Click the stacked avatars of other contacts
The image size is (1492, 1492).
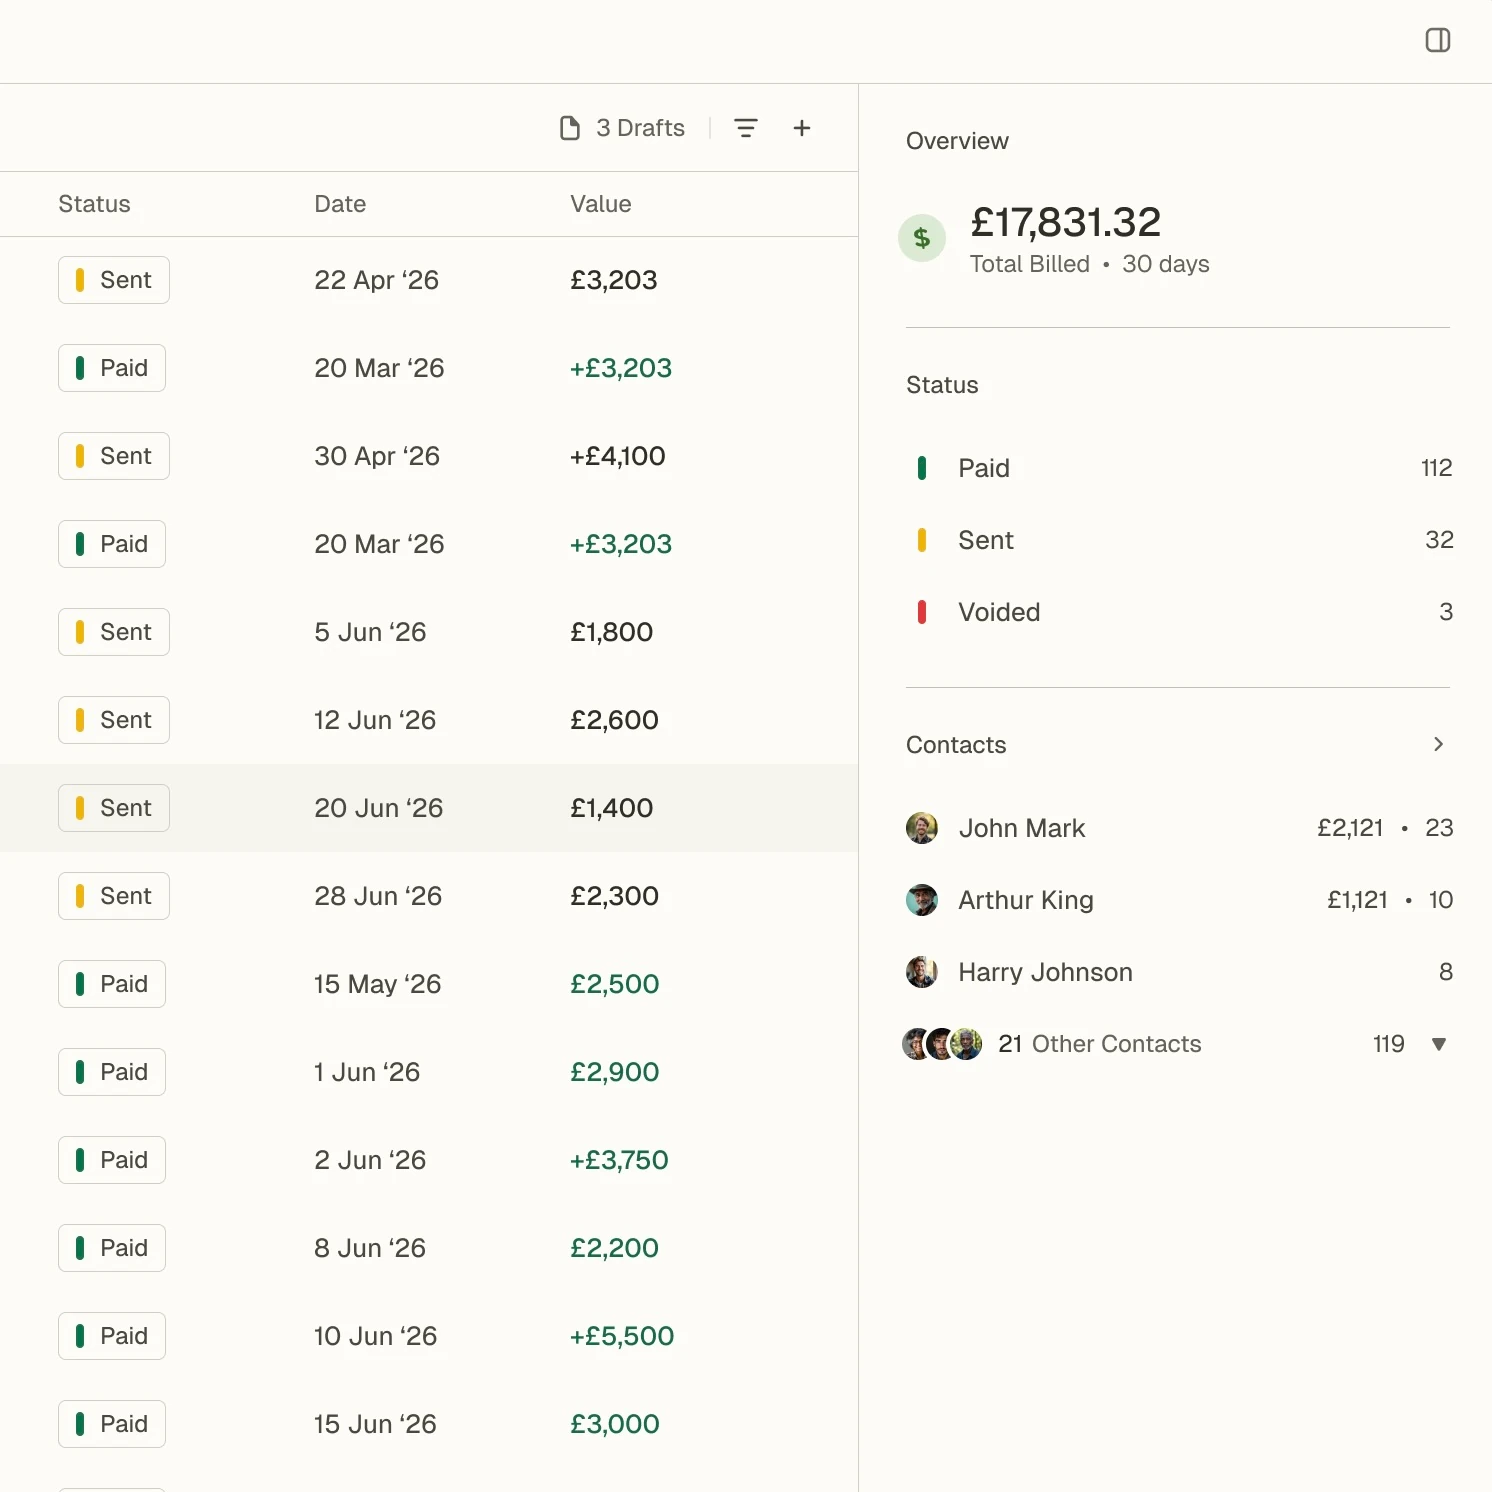[x=942, y=1044]
